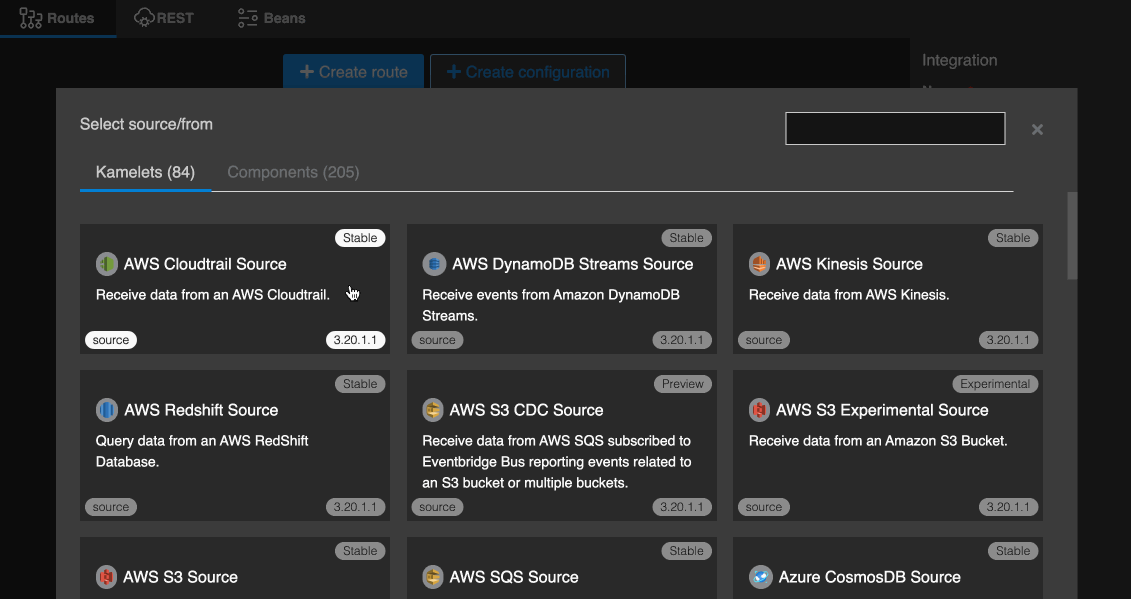1131x599 pixels.
Task: Open the Beans tab
Action: (x=272, y=18)
